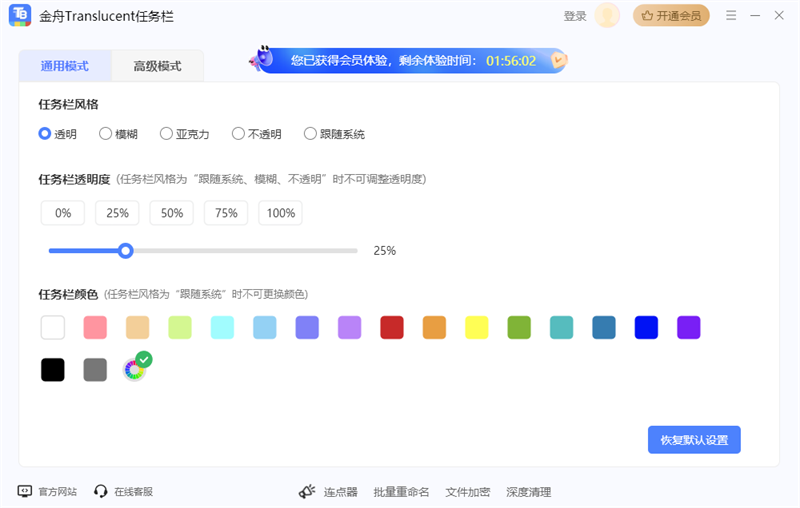Open 官方网站 link
Image resolution: width=800 pixels, height=508 pixels.
coord(58,492)
